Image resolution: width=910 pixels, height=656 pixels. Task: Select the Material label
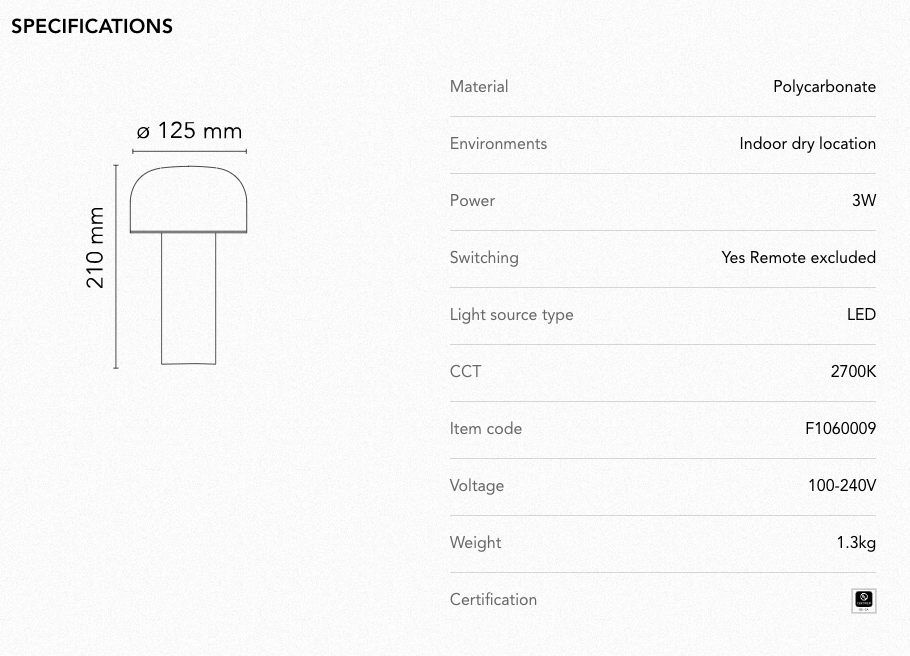coord(479,86)
